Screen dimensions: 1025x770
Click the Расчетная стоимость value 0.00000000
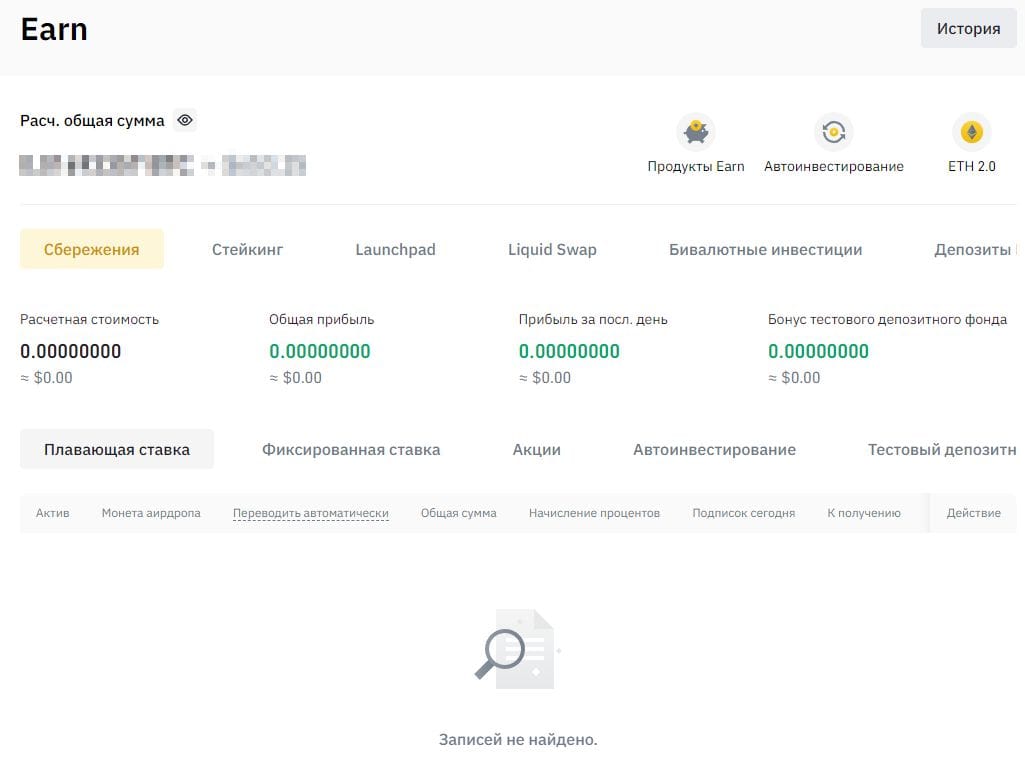click(71, 351)
